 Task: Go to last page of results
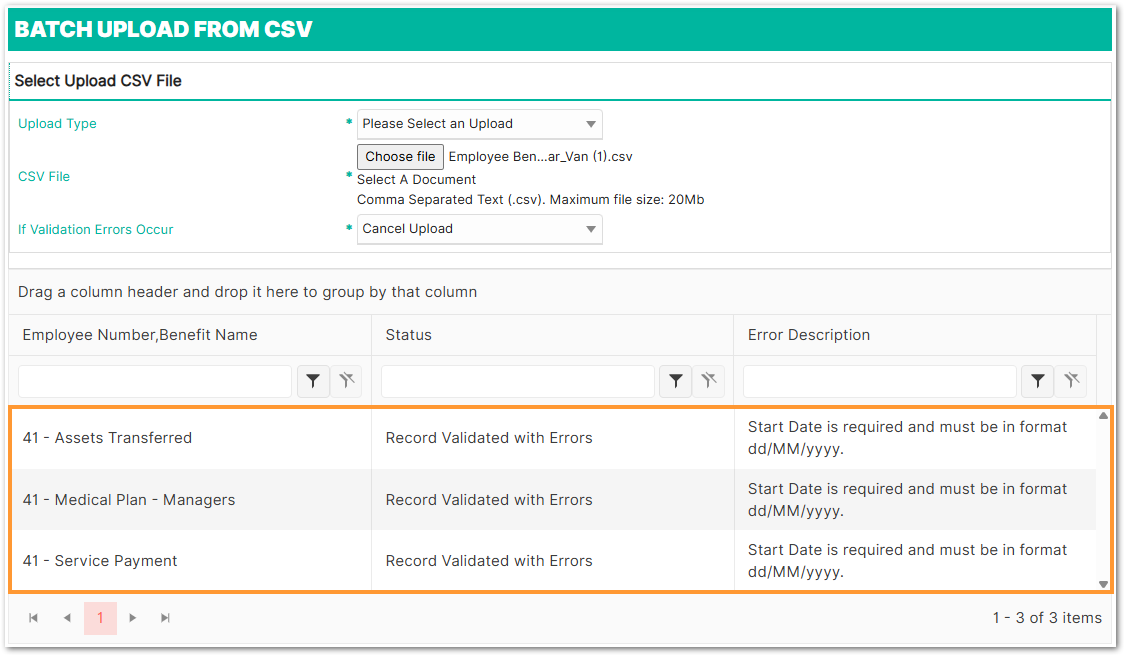166,618
